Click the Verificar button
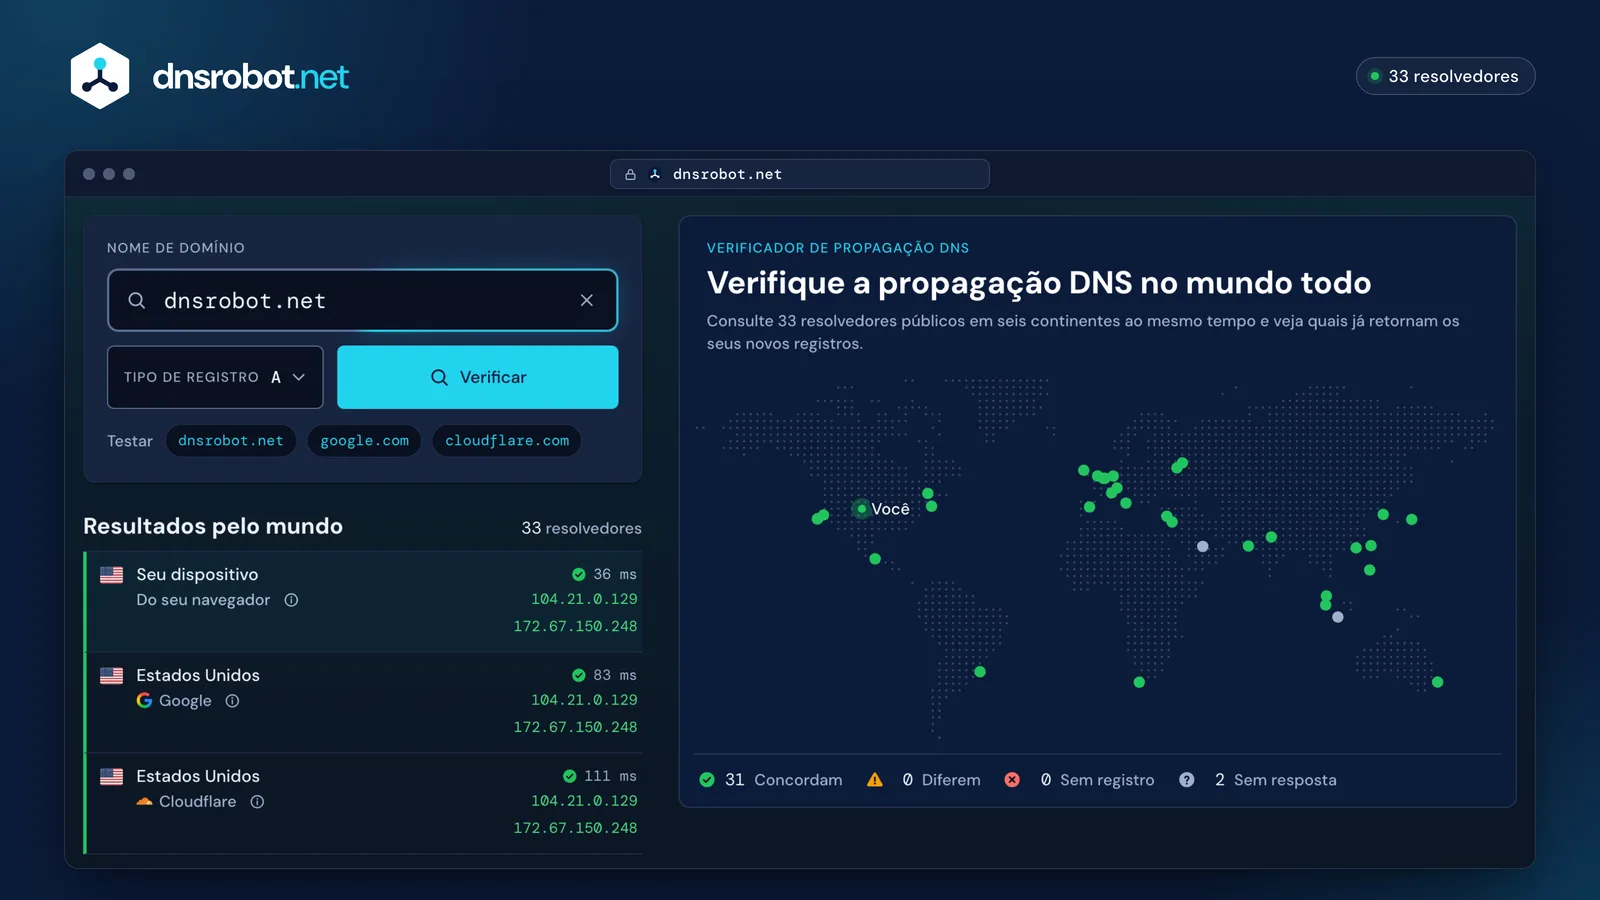The width and height of the screenshot is (1600, 900). (477, 377)
